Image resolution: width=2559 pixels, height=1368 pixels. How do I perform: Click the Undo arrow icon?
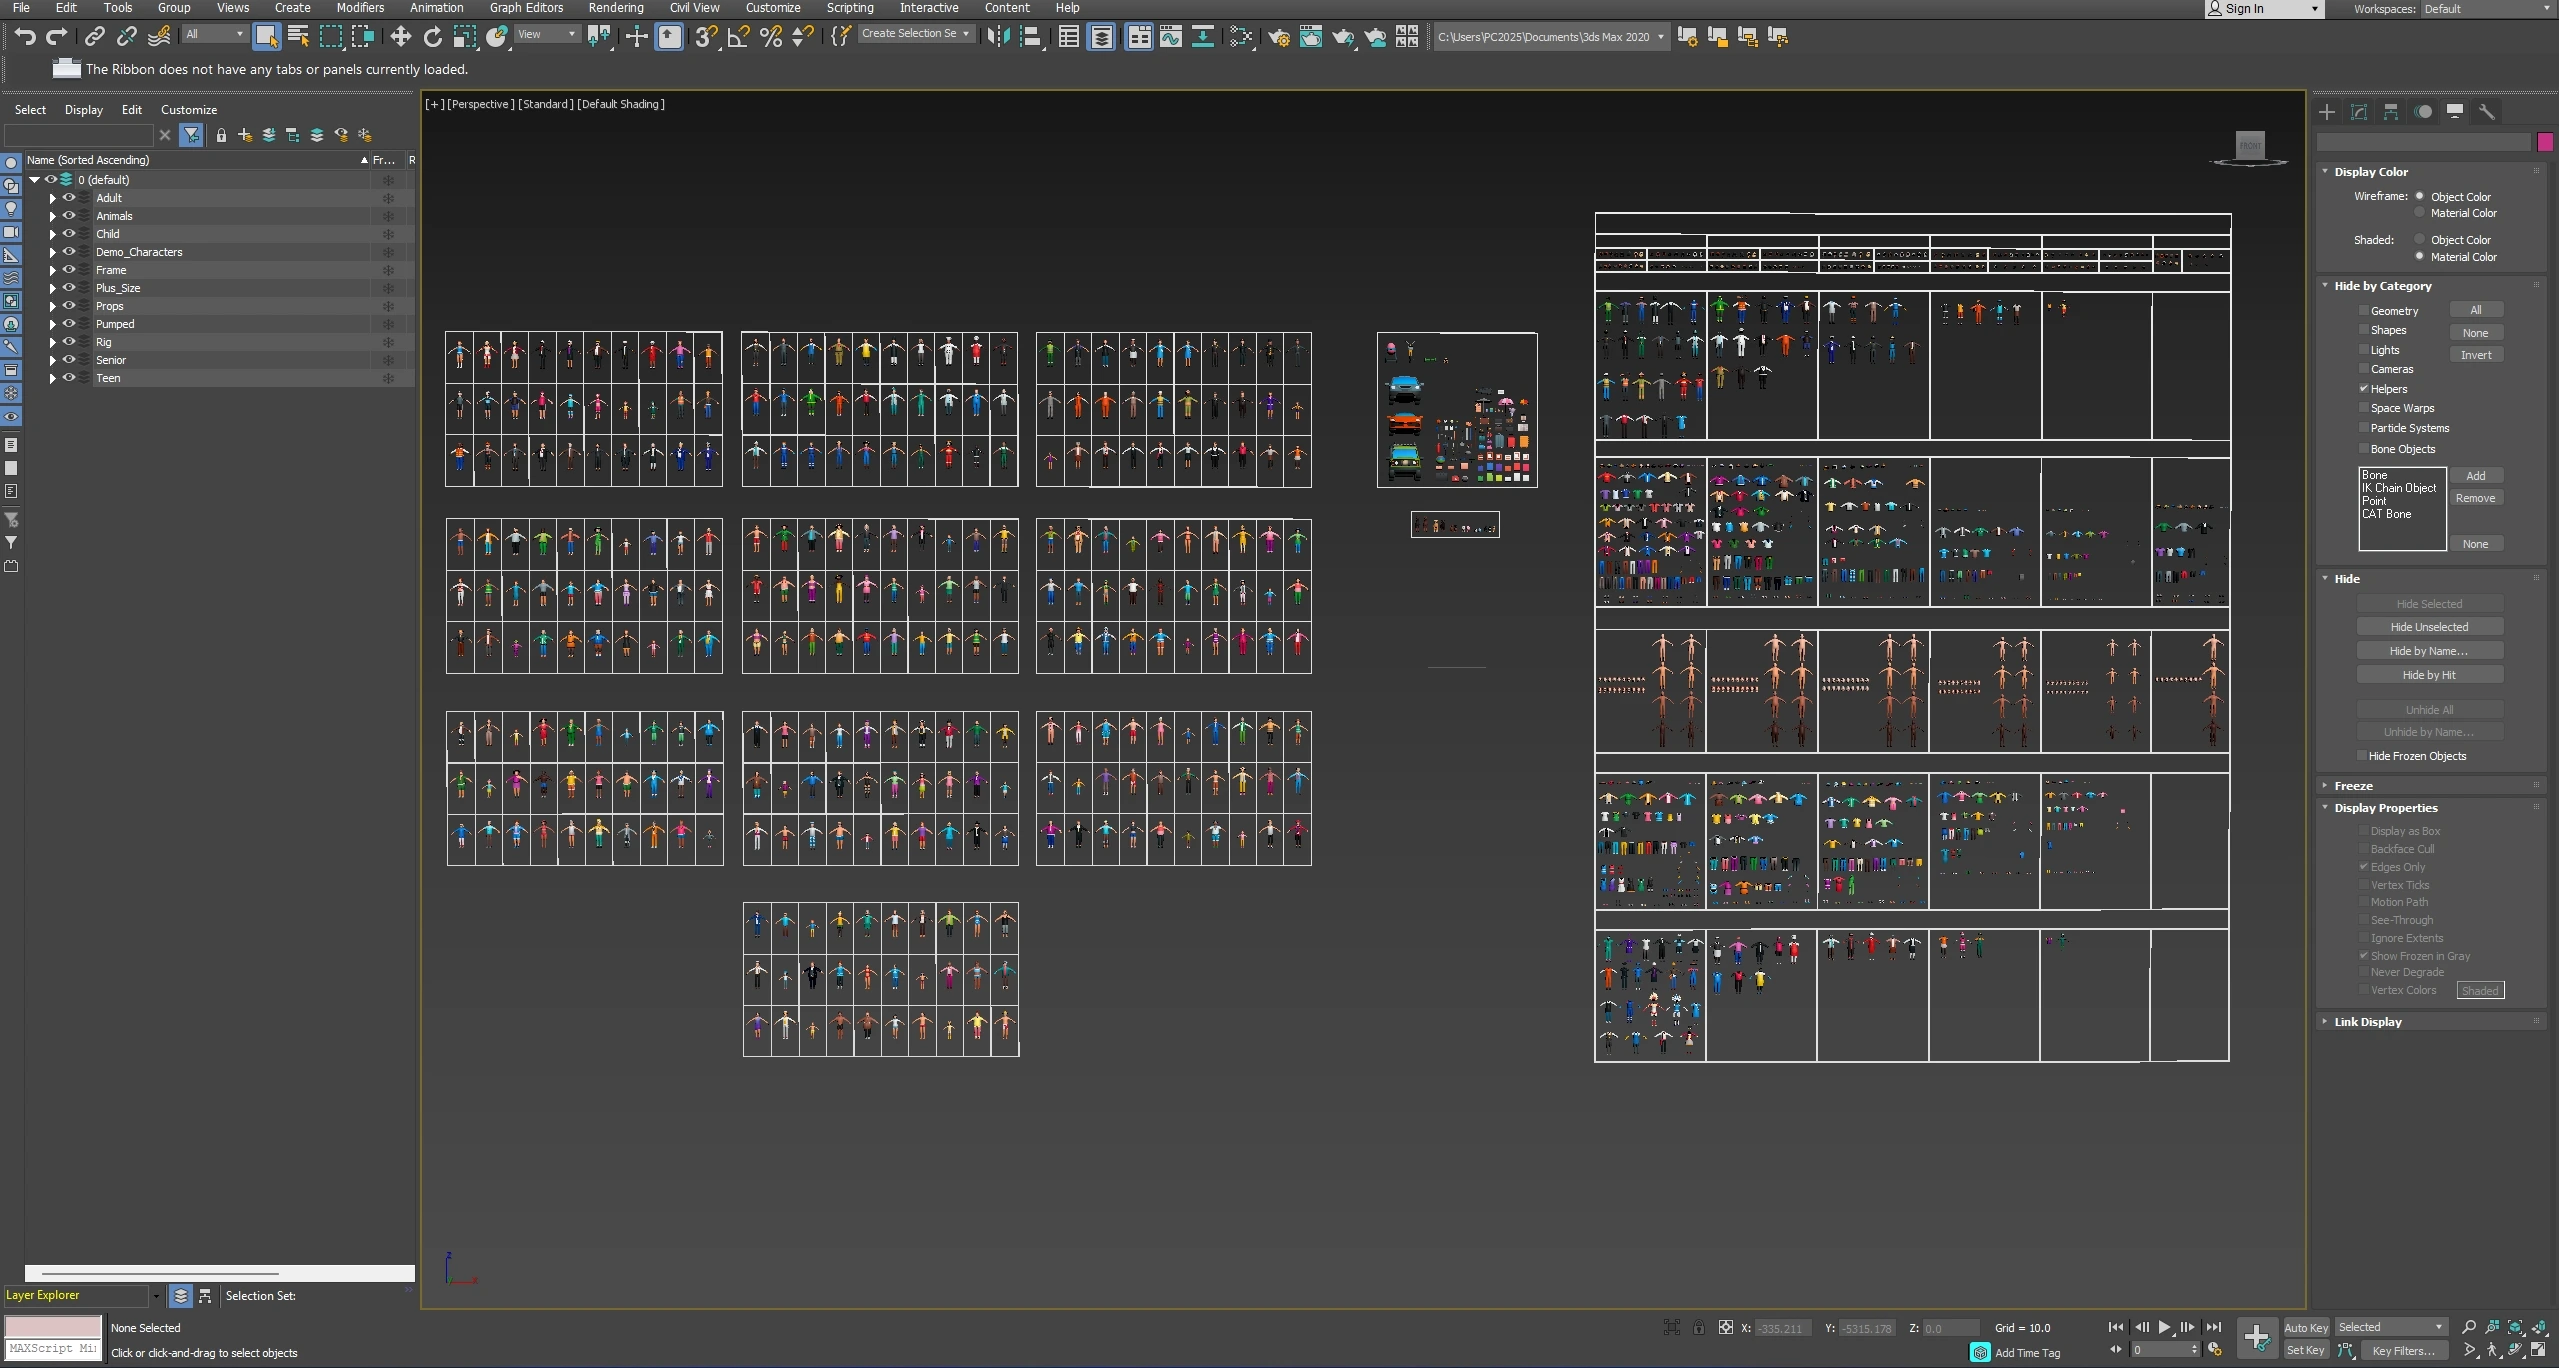point(25,37)
